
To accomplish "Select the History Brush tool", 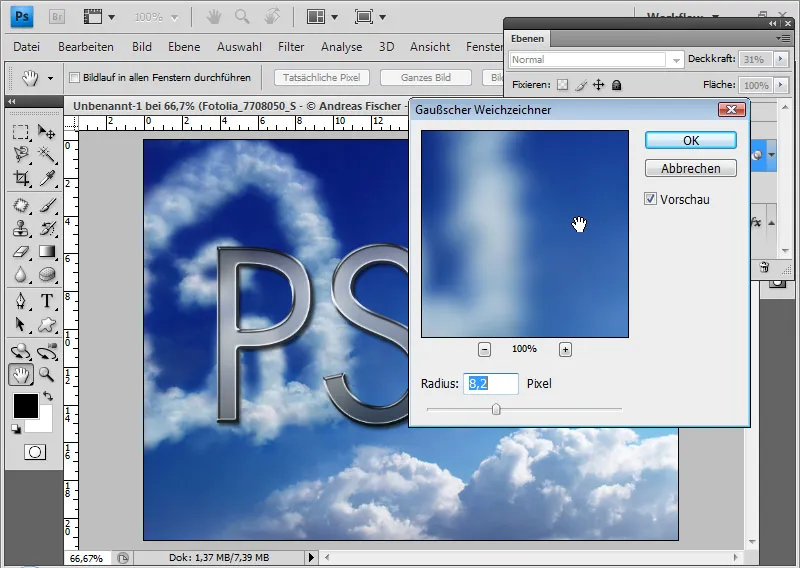I will pos(46,229).
